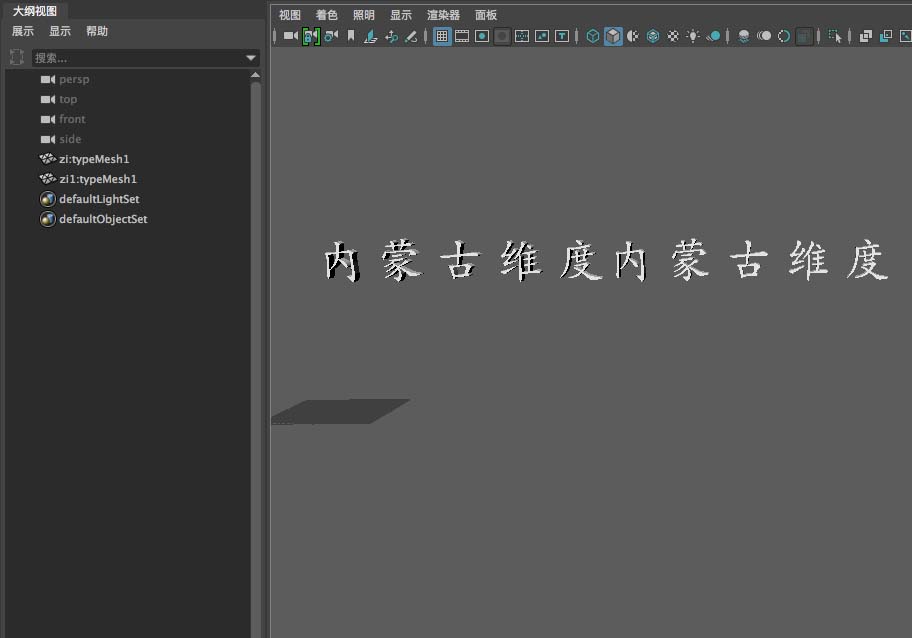Open the viewport 着色 menu
This screenshot has width=912, height=638.
(326, 15)
